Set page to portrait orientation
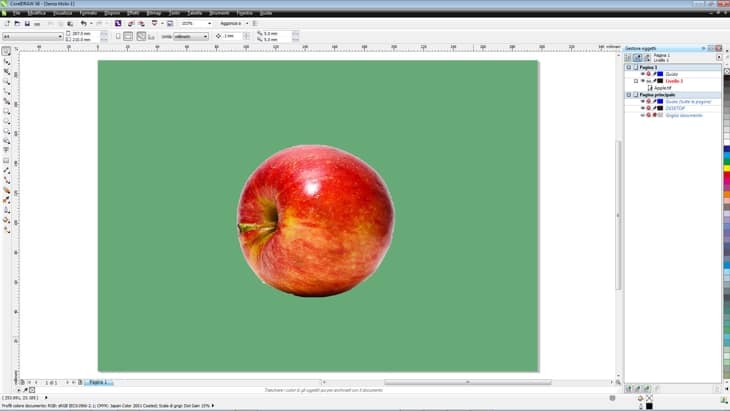The width and height of the screenshot is (730, 411). 118,36
